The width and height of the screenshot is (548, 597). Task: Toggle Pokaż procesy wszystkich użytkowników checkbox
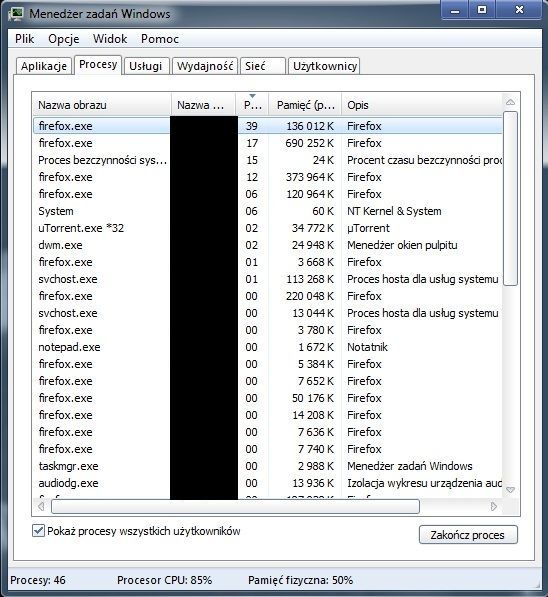click(x=38, y=531)
